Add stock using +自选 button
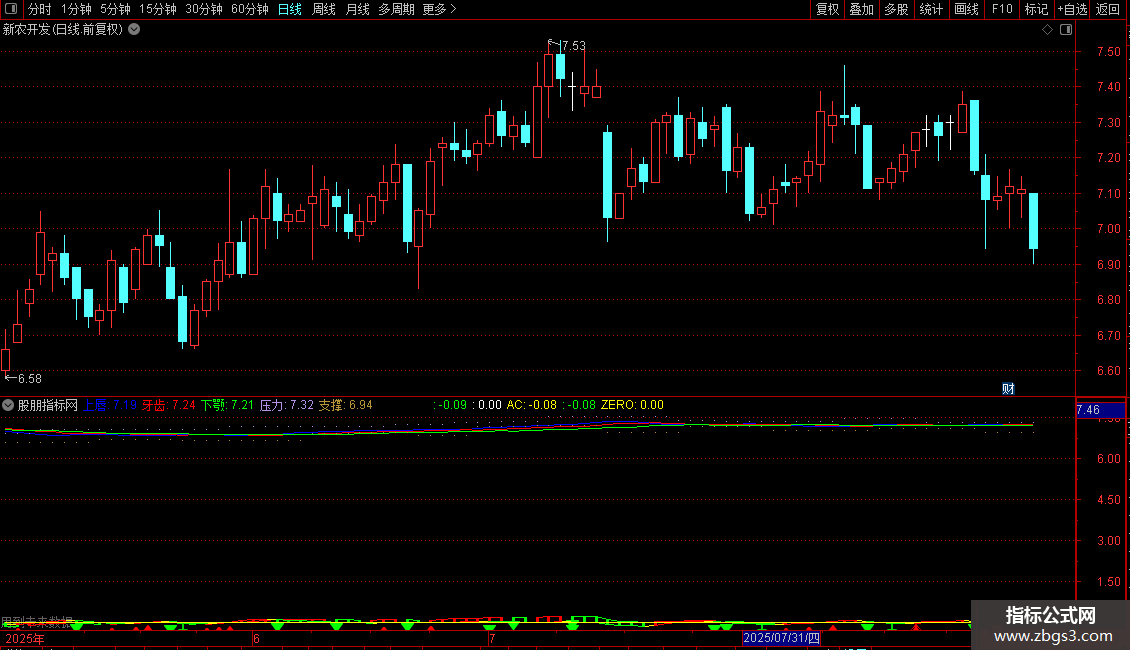This screenshot has width=1130, height=650. [x=1072, y=9]
